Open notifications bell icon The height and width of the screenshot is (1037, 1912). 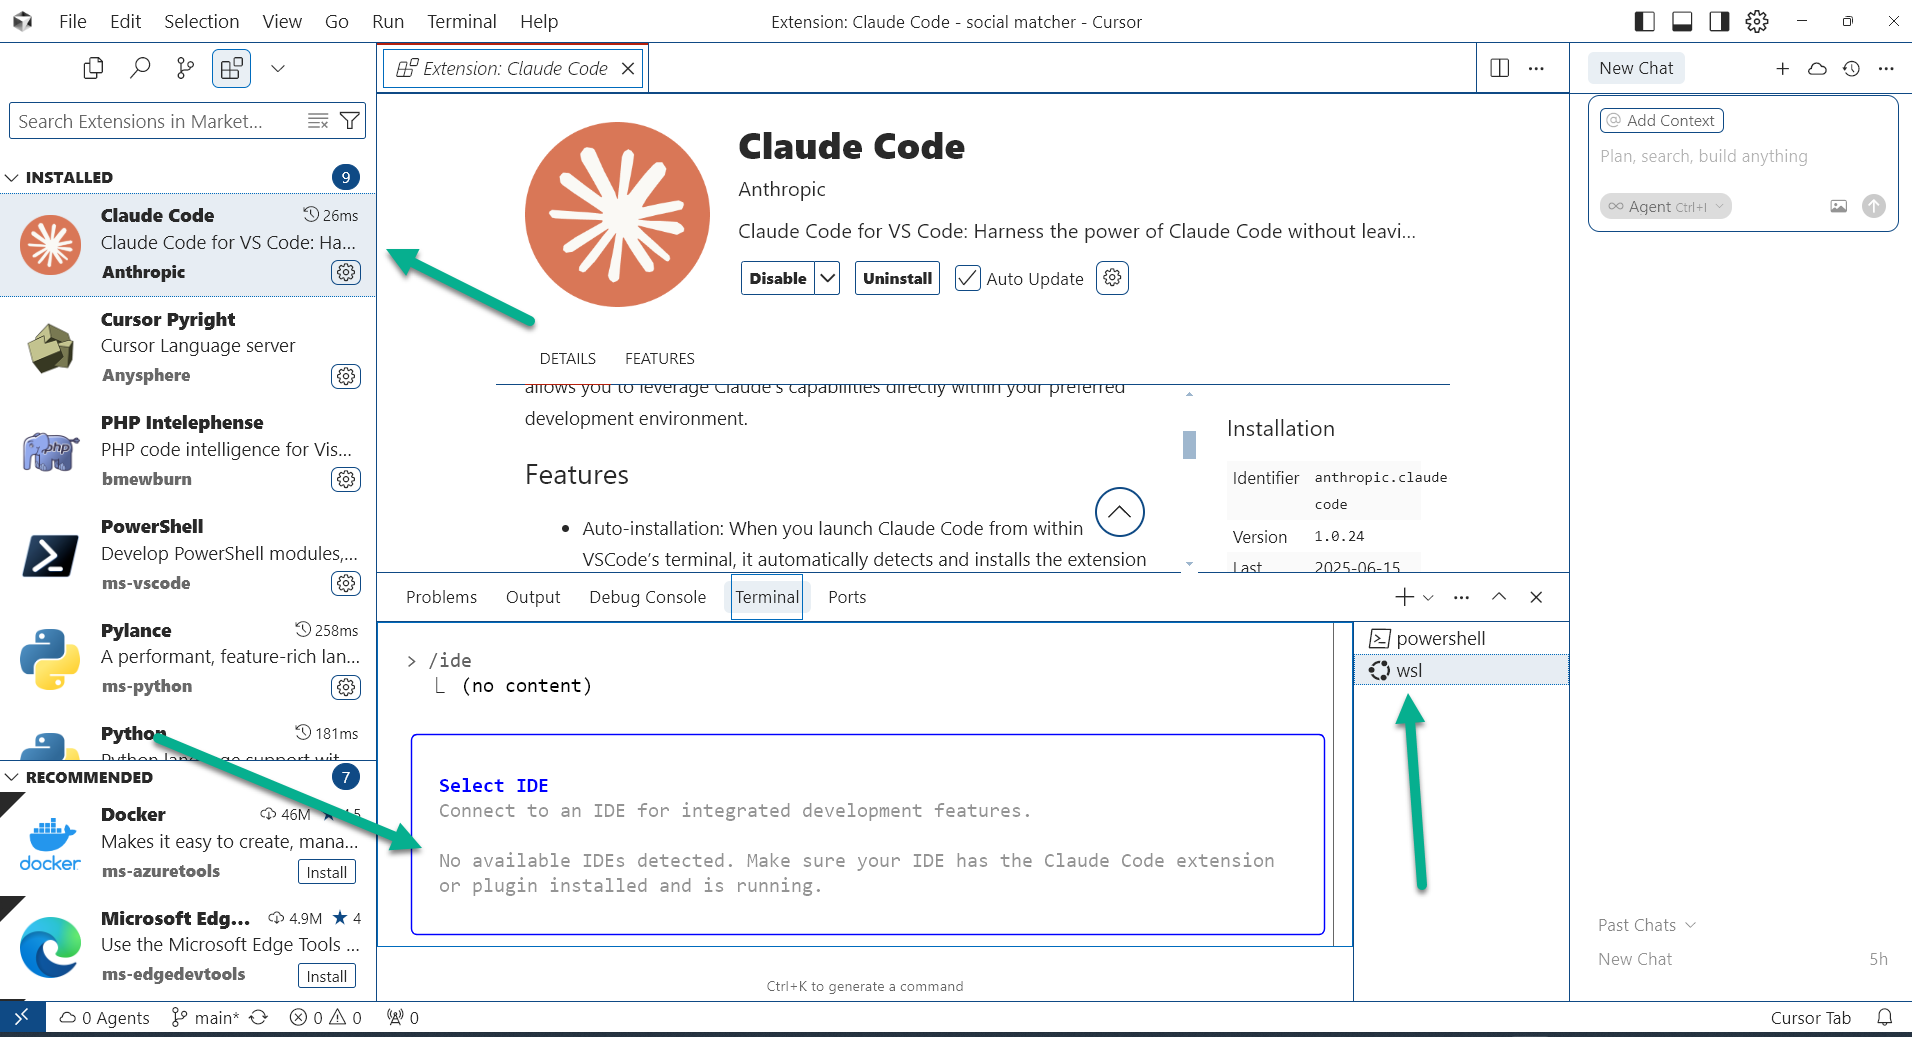1885,1017
